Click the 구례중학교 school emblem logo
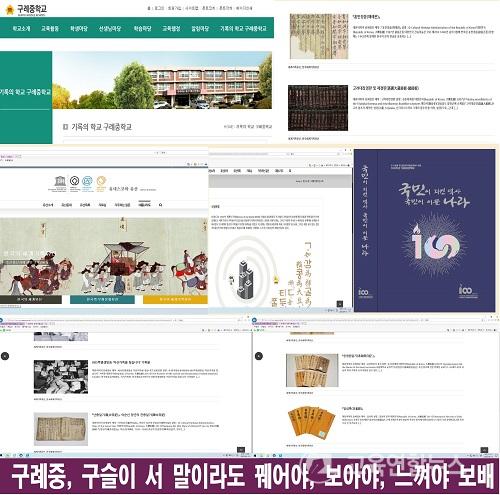The height and width of the screenshot is (495, 500). (x=9, y=10)
